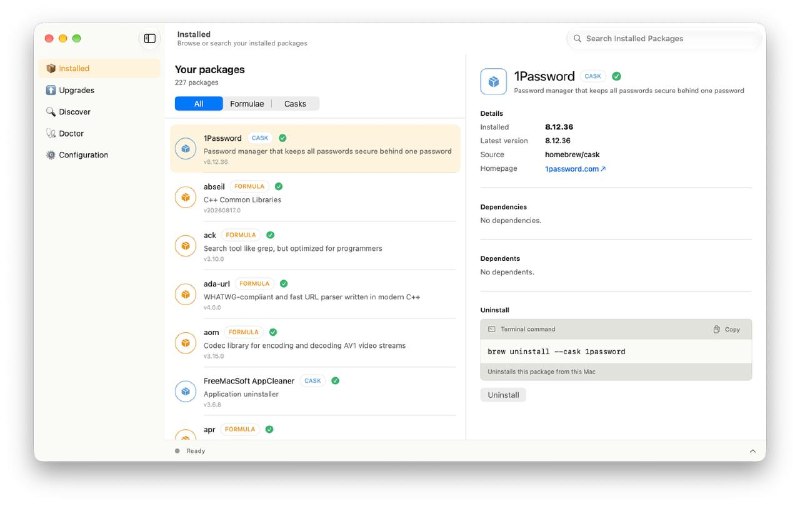
Task: Click the Uninstall button
Action: point(503,395)
